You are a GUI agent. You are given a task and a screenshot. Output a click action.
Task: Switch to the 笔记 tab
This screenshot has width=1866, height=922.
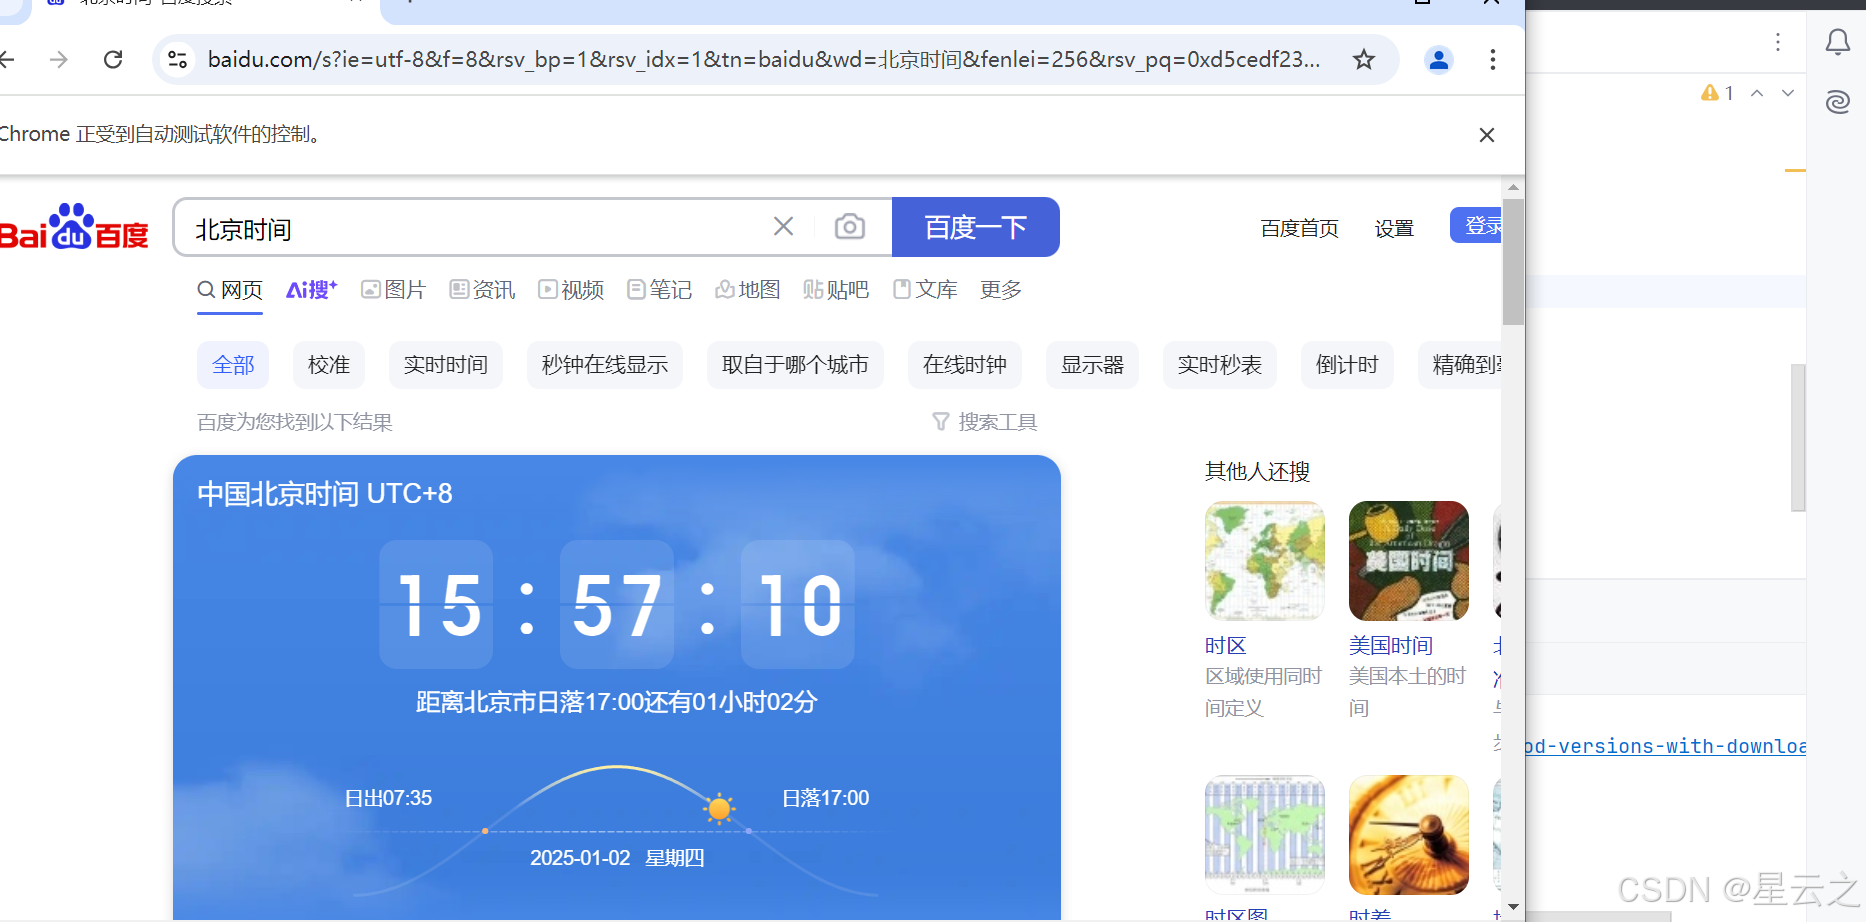tap(660, 290)
